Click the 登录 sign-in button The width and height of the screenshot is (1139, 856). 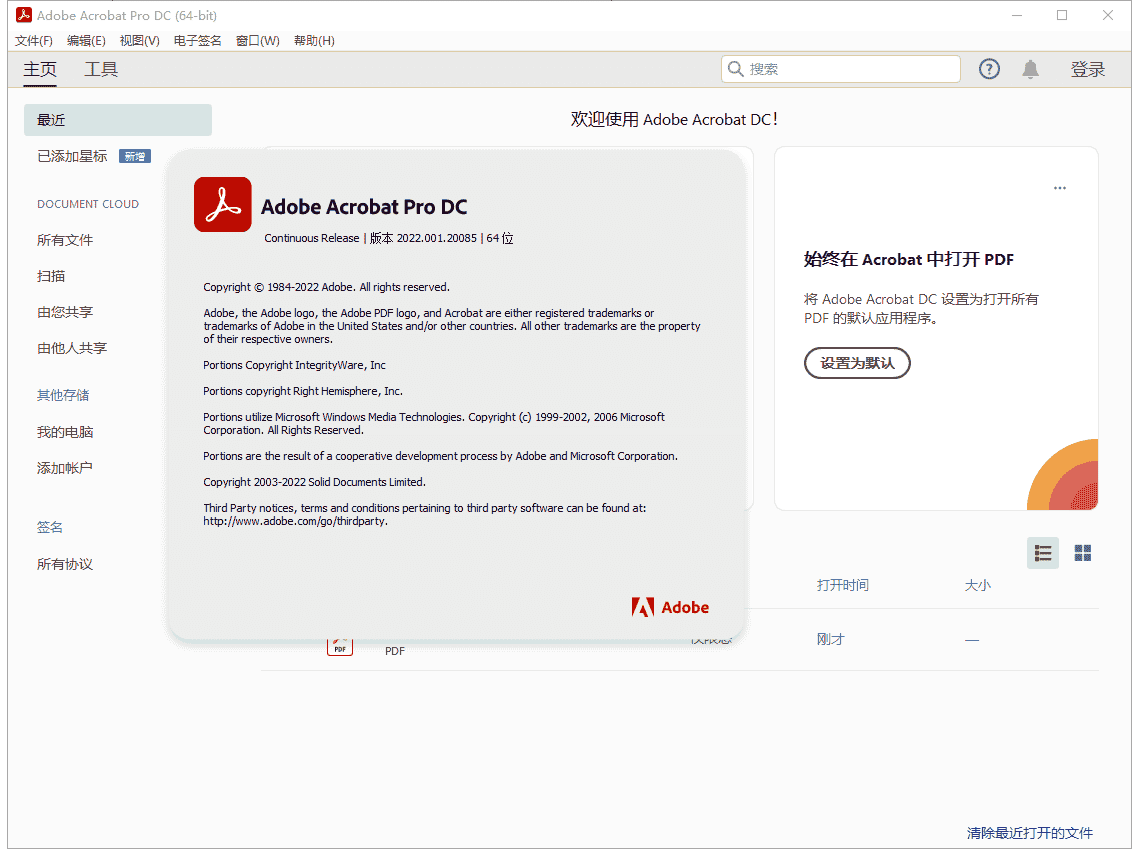point(1087,69)
